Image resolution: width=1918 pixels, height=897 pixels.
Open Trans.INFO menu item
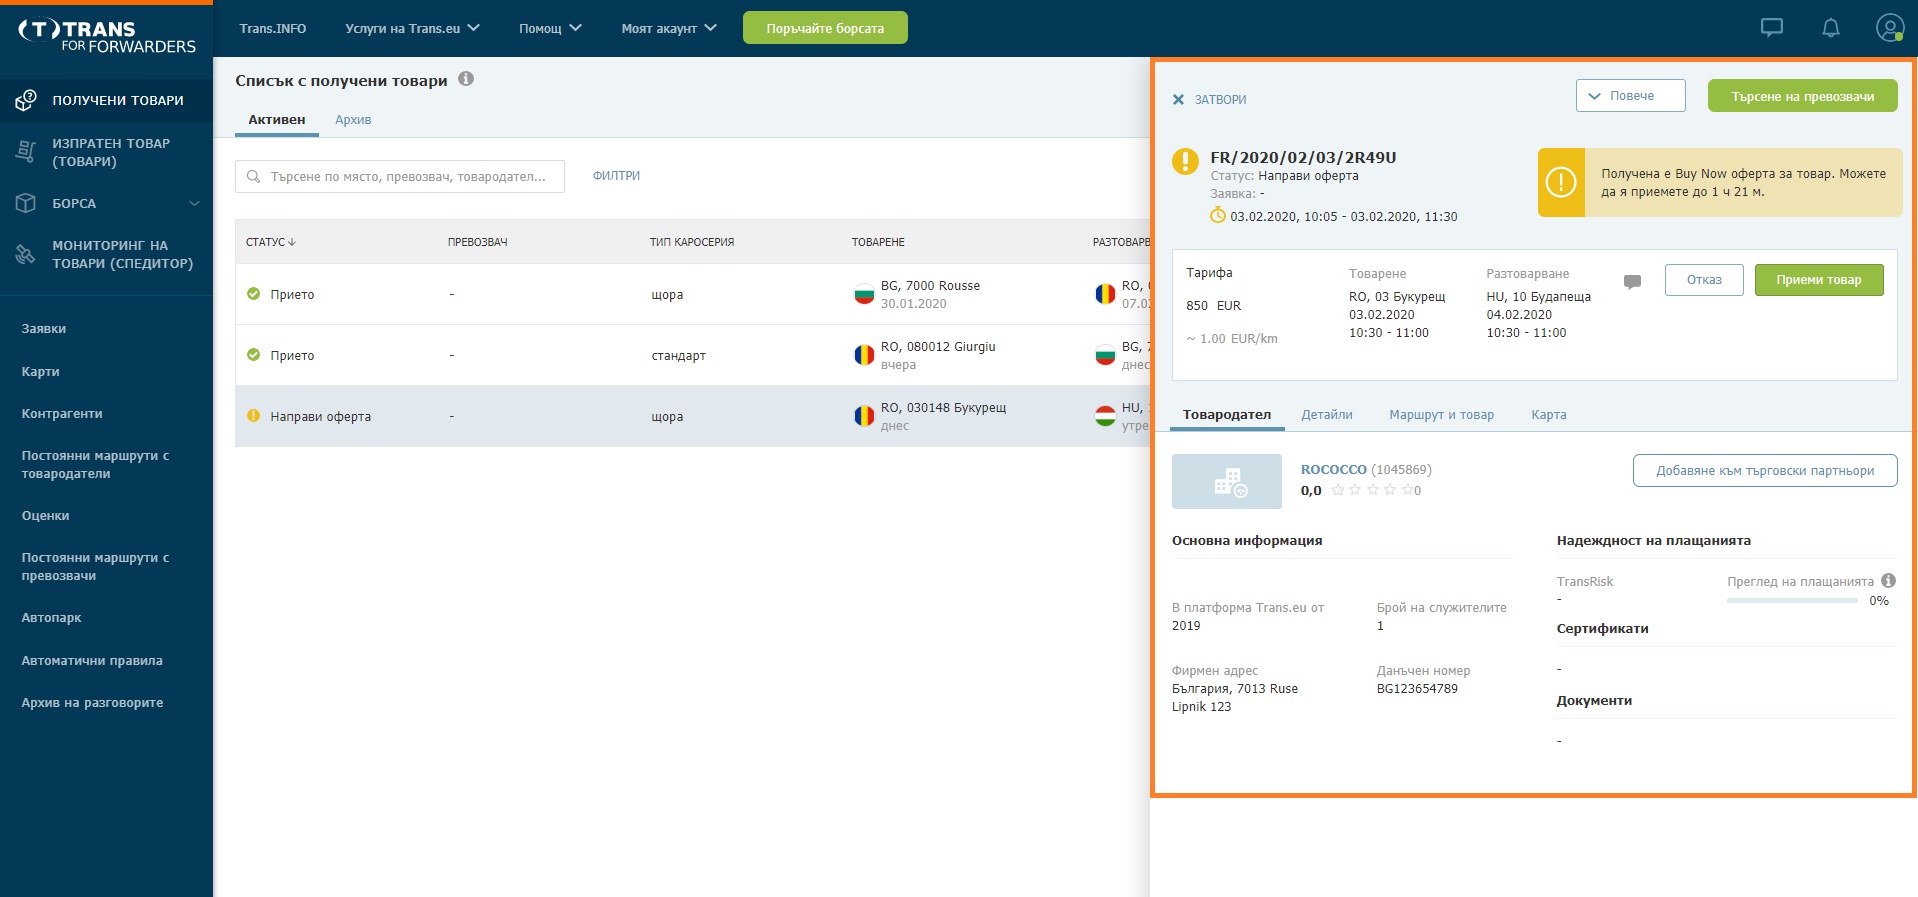[x=273, y=28]
